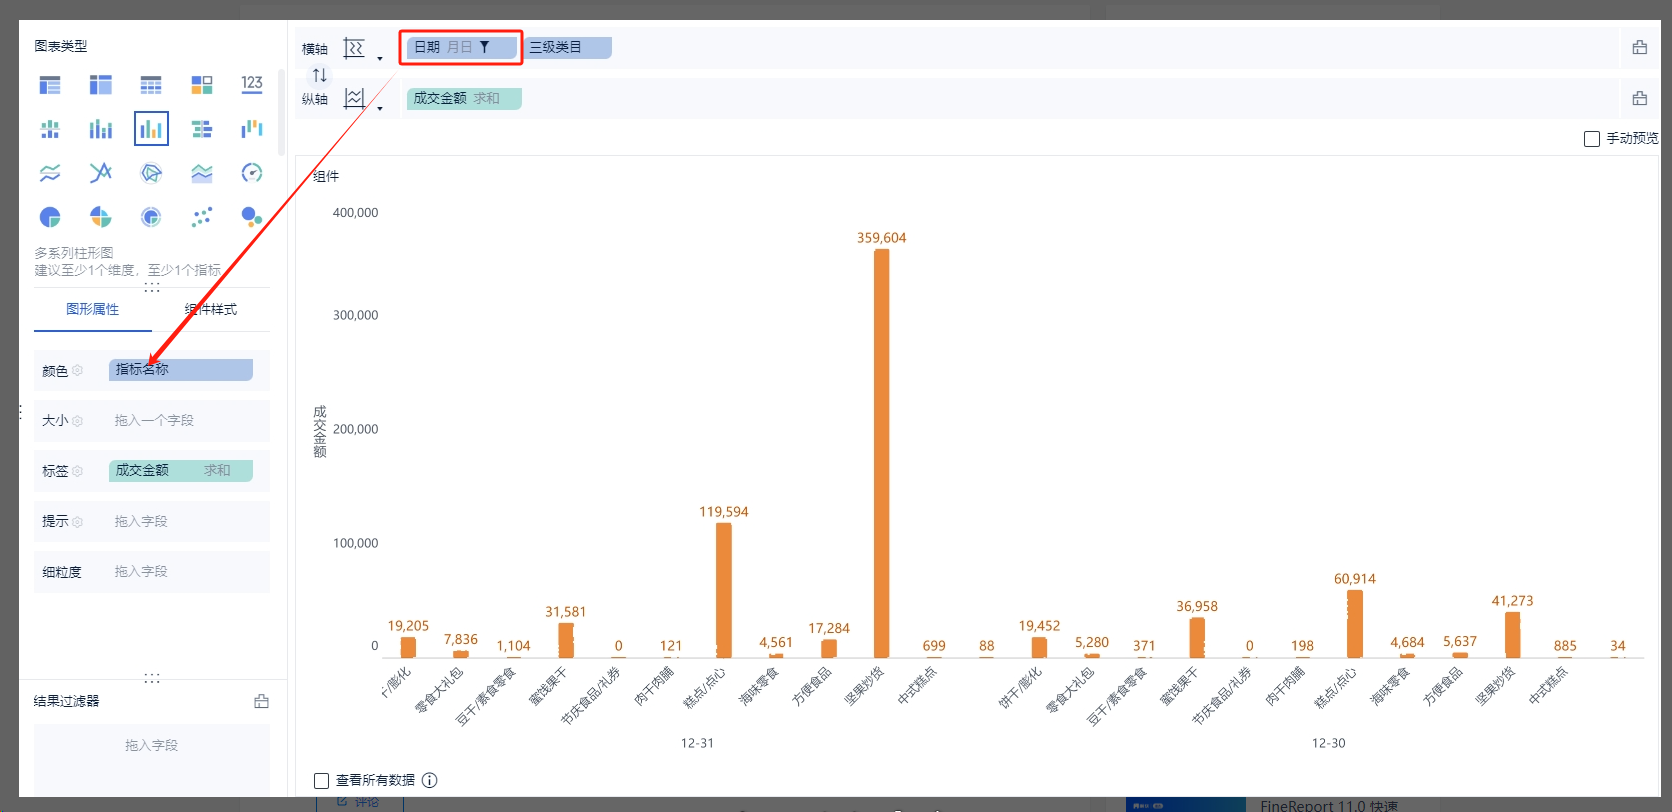The image size is (1672, 812).
Task: Click the bar labeled 60,914
Action: click(x=1355, y=623)
